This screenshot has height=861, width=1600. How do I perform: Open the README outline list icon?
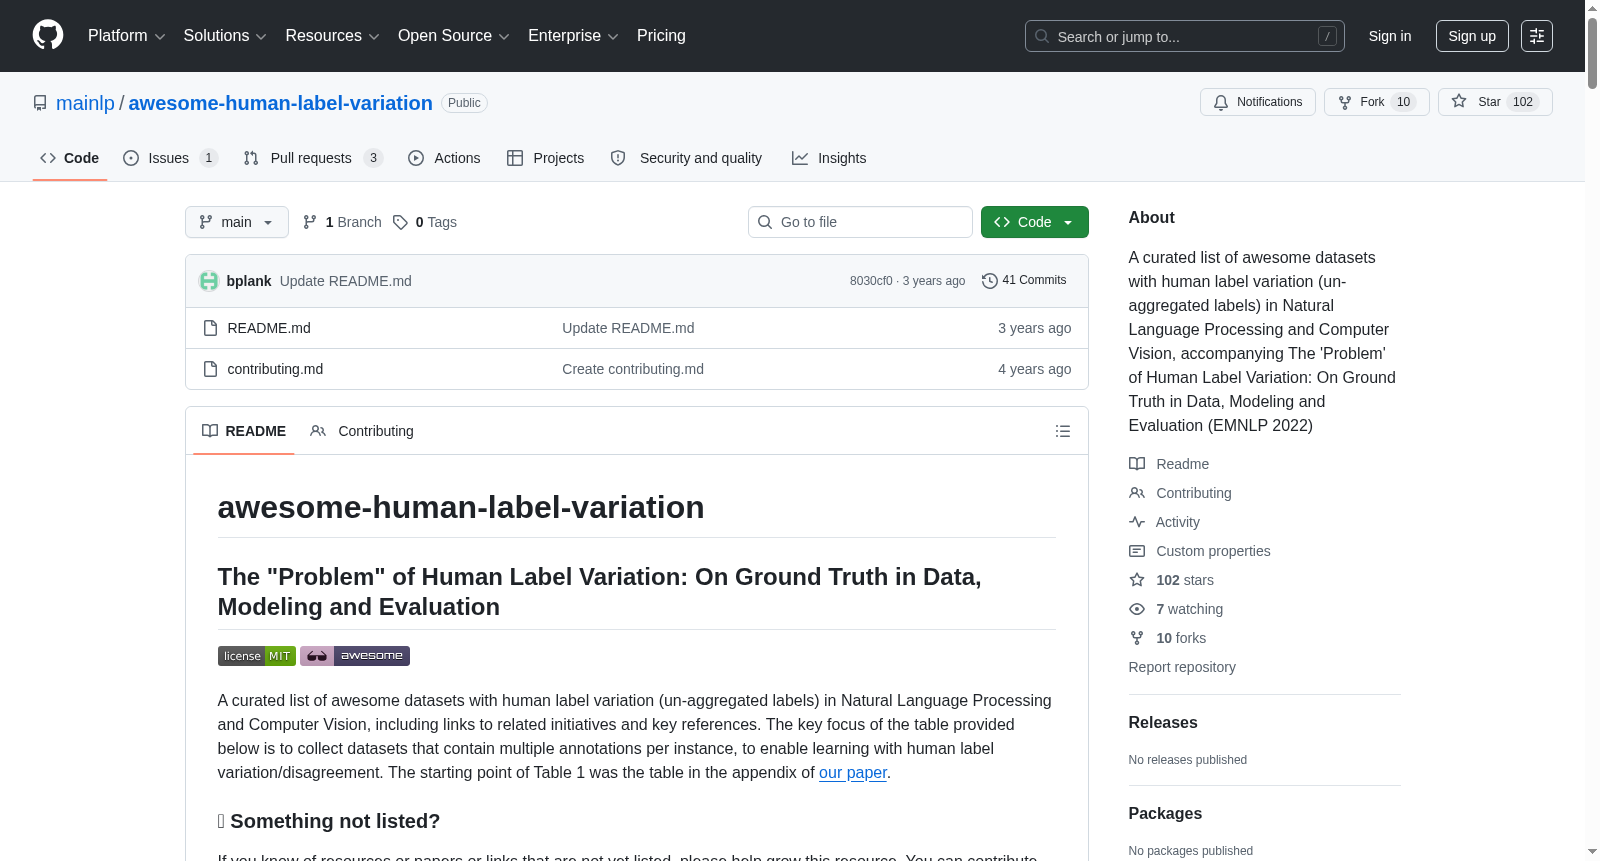click(1063, 431)
